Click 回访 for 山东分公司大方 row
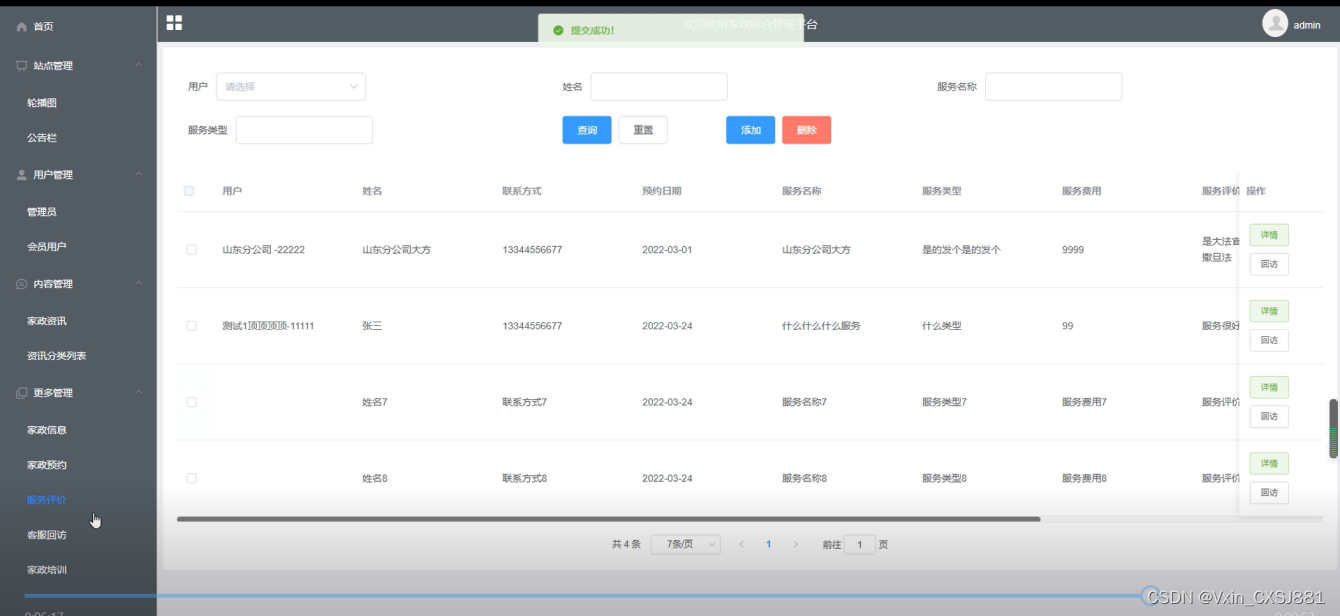1340x616 pixels. (1269, 264)
